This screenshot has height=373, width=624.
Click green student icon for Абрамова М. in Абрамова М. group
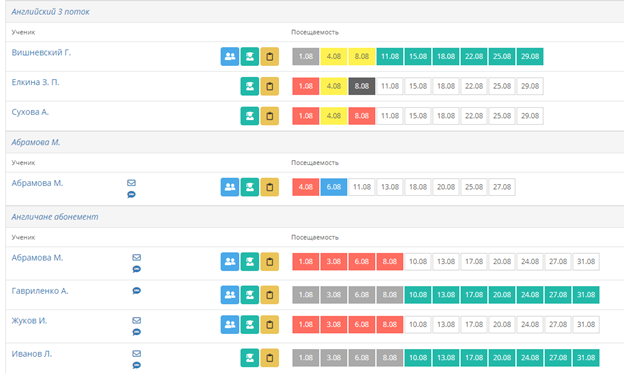click(x=250, y=187)
